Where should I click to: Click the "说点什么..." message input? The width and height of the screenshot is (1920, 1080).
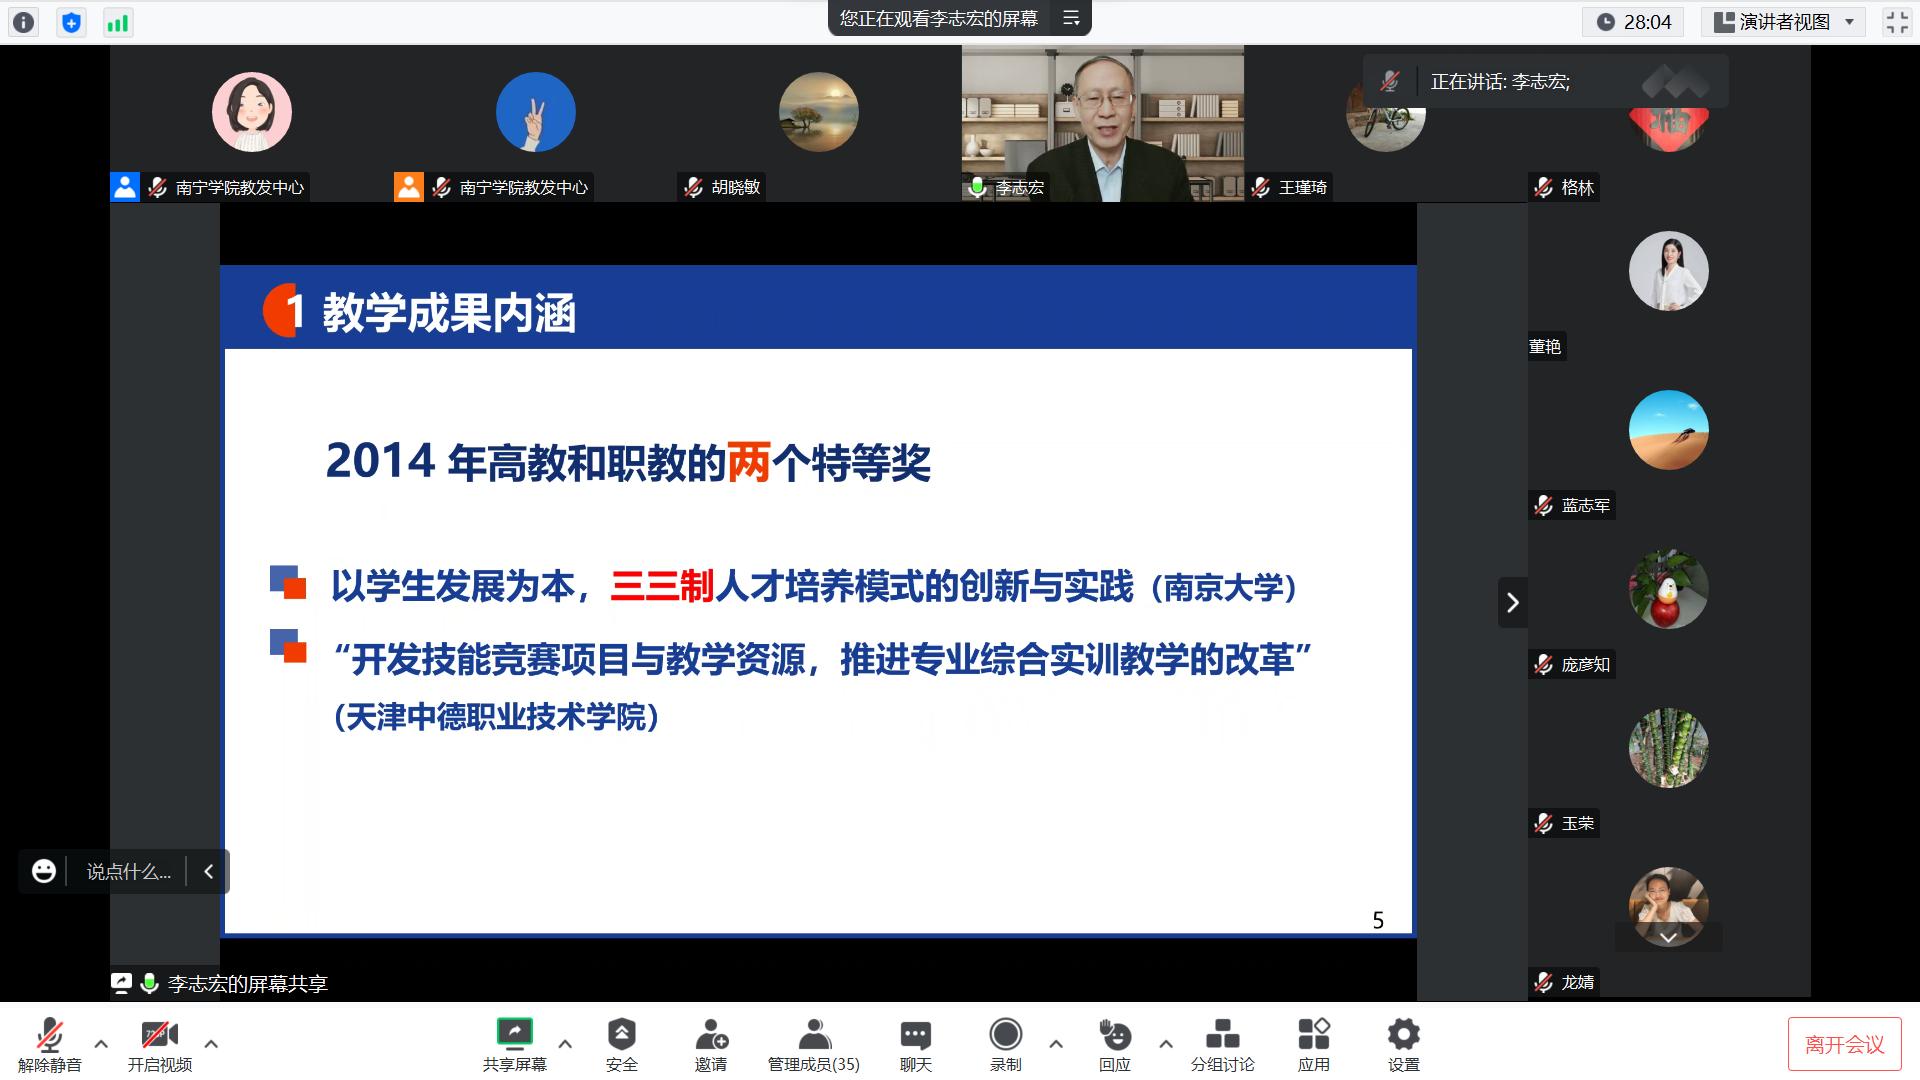[x=128, y=872]
